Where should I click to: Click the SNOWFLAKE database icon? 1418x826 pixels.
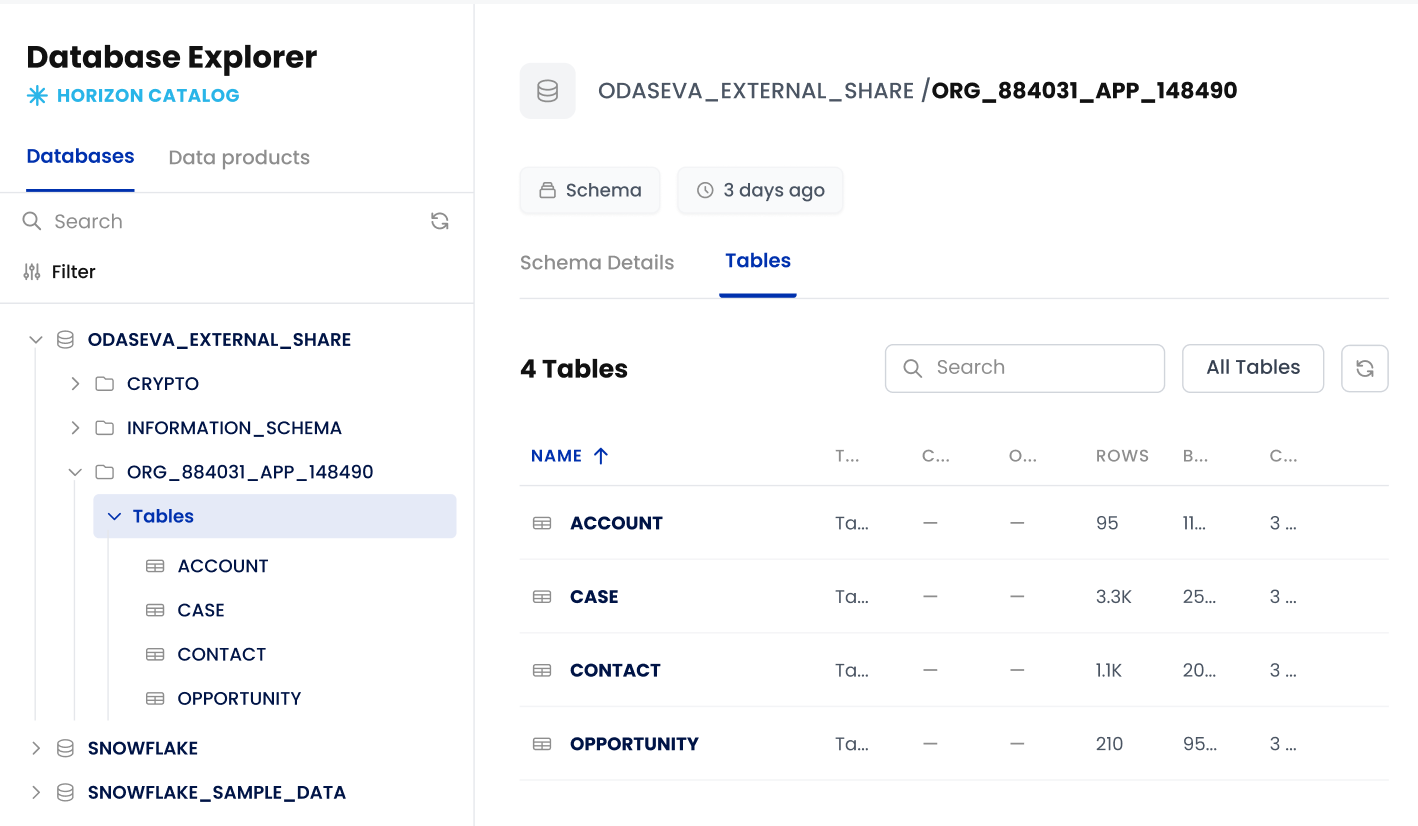pos(65,748)
